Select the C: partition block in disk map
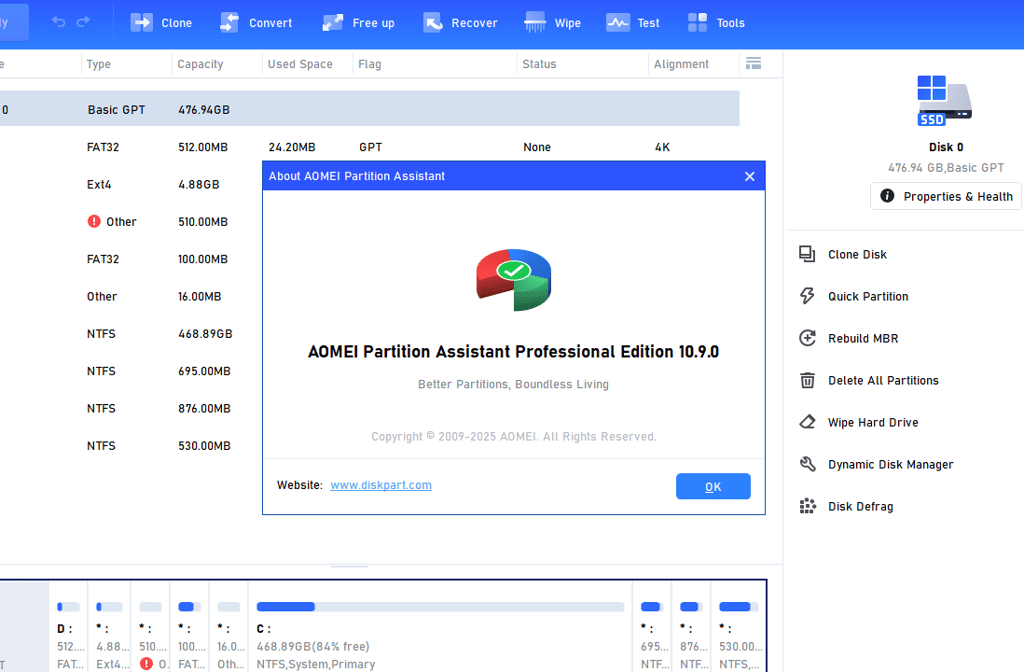This screenshot has height=672, width=1024. point(440,627)
